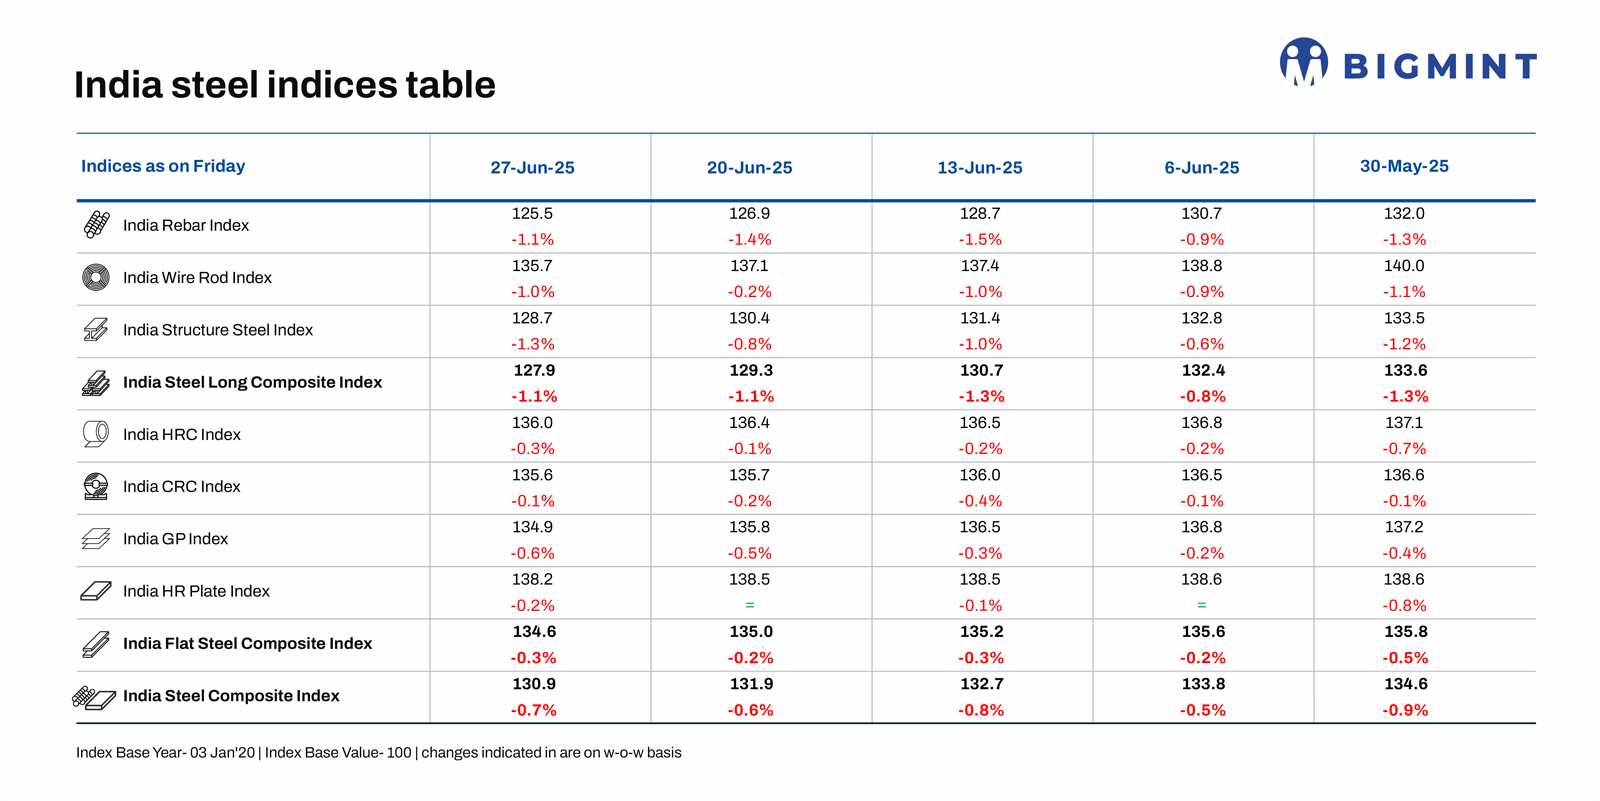
Task: Click the Indices as on Friday header
Action: [x=163, y=166]
